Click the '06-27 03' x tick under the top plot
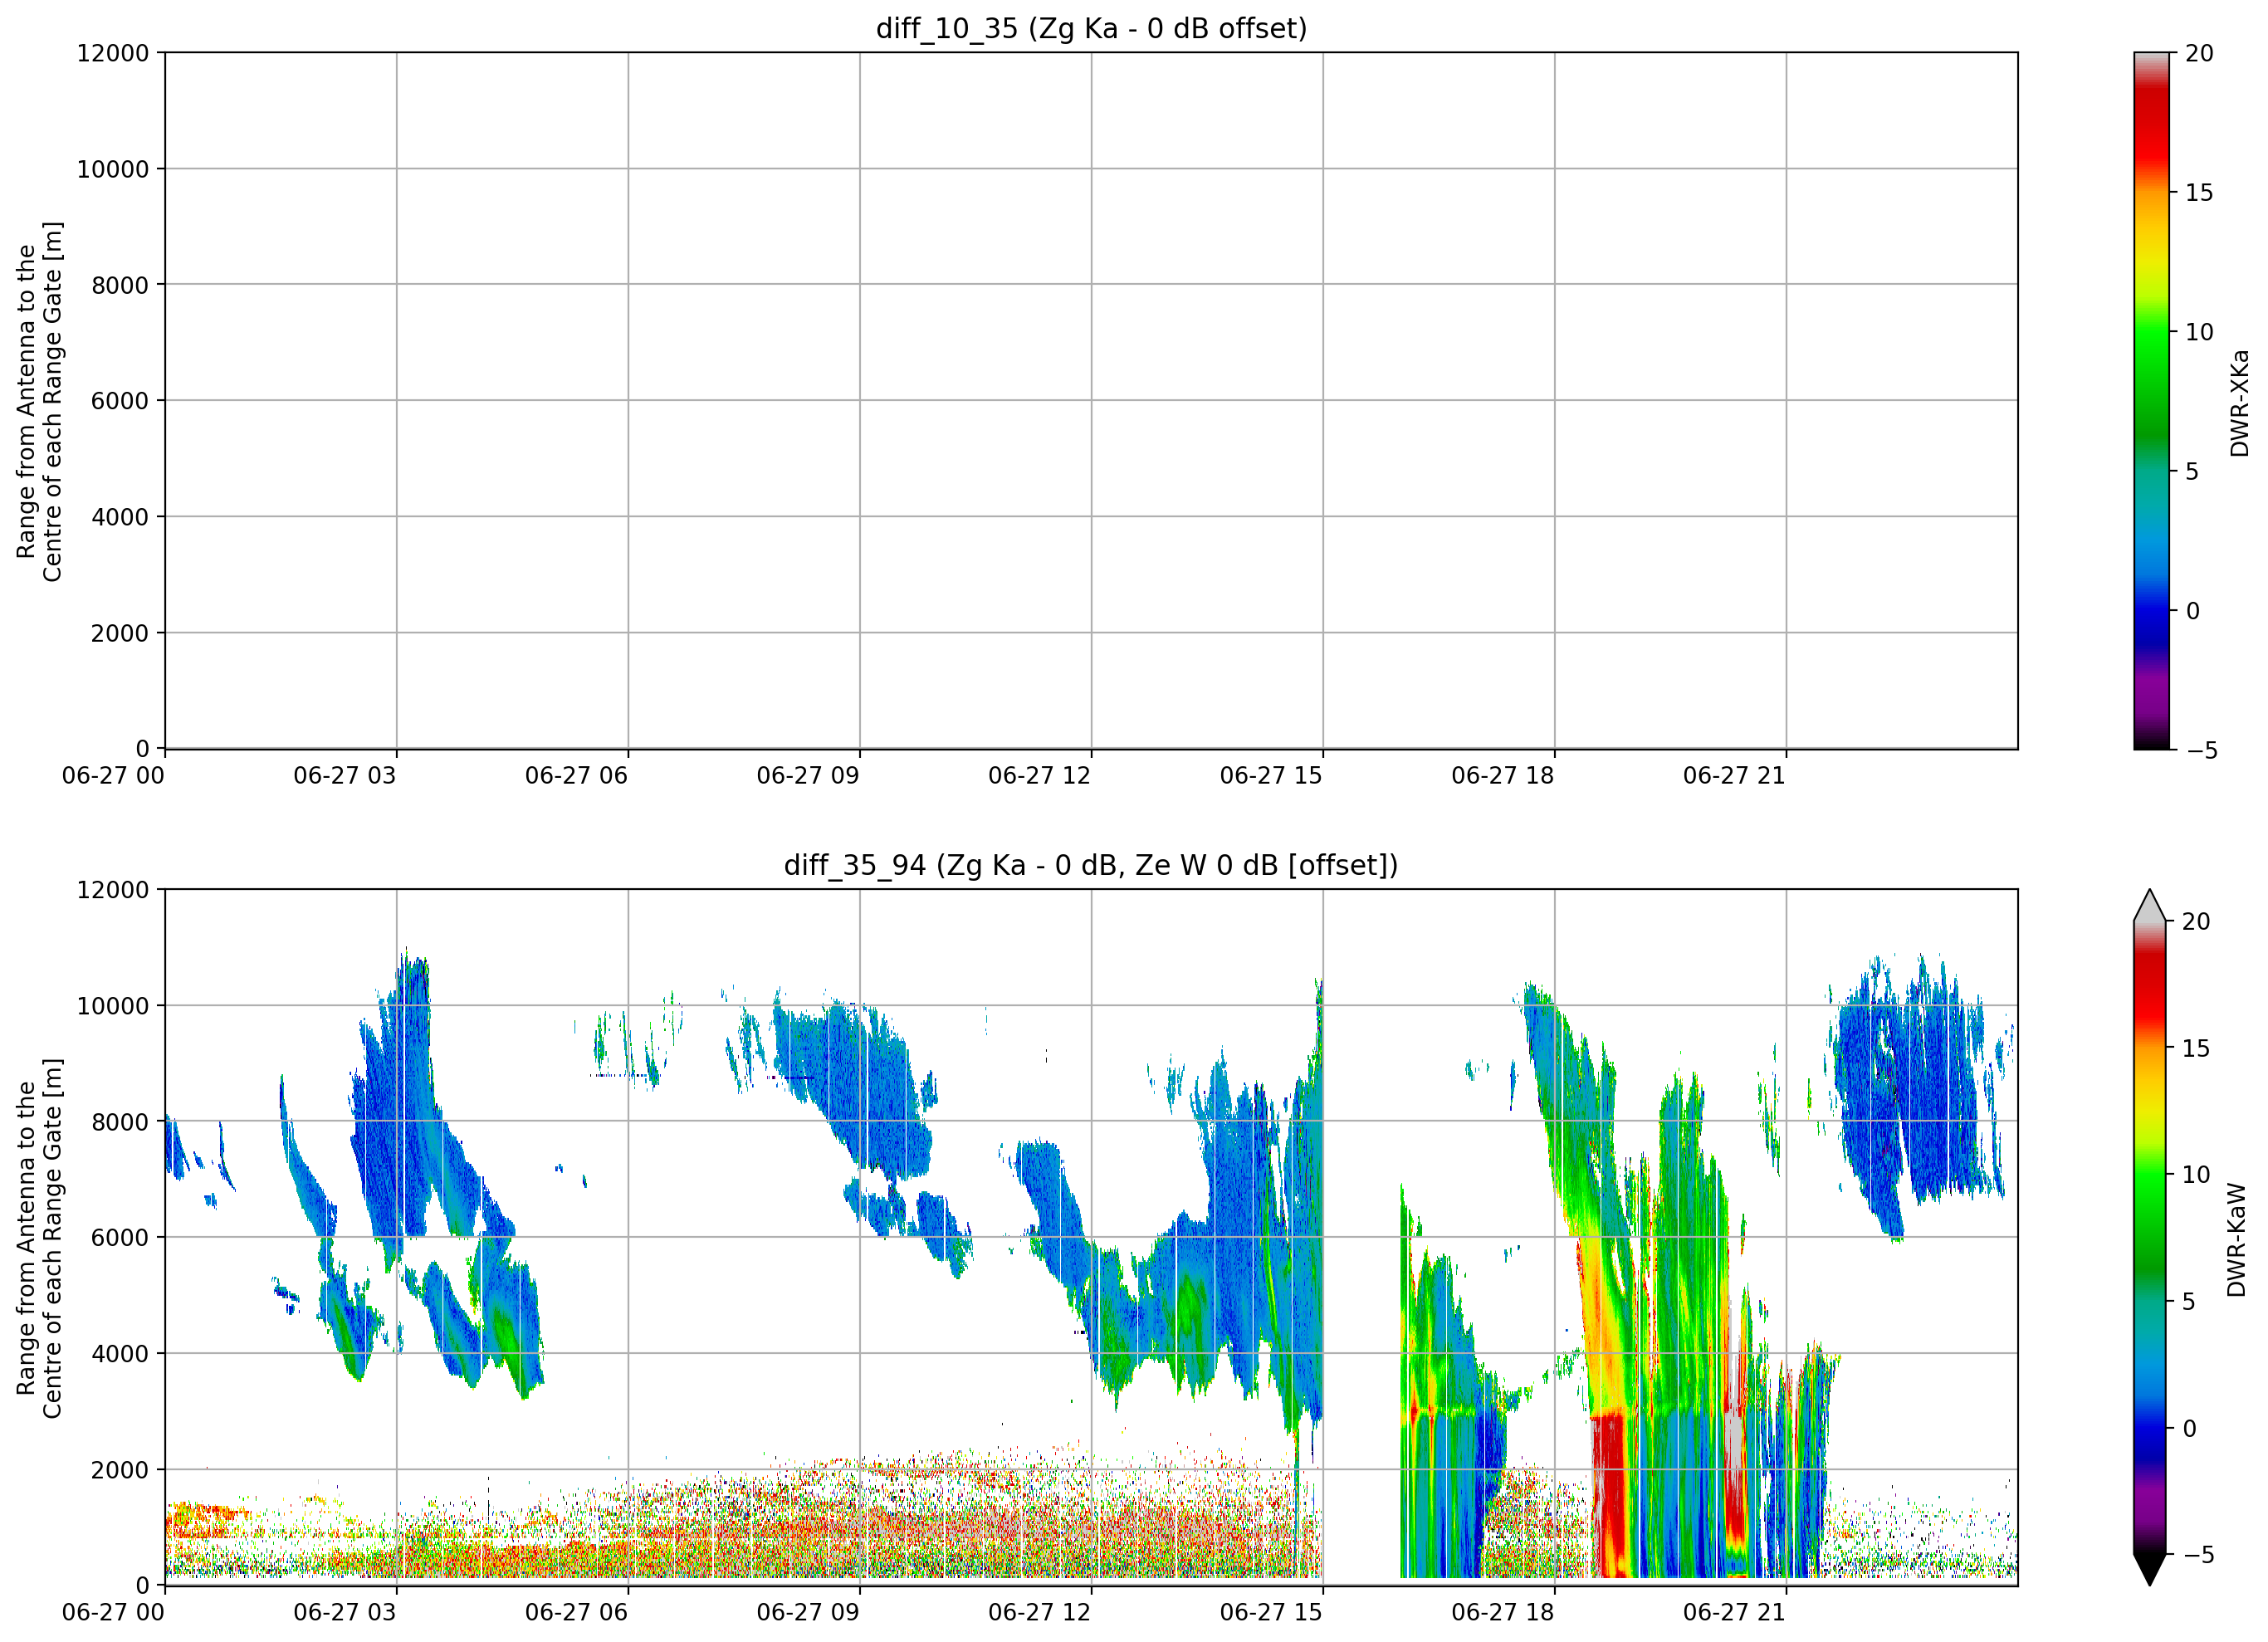2268x1642 pixels. [345, 776]
